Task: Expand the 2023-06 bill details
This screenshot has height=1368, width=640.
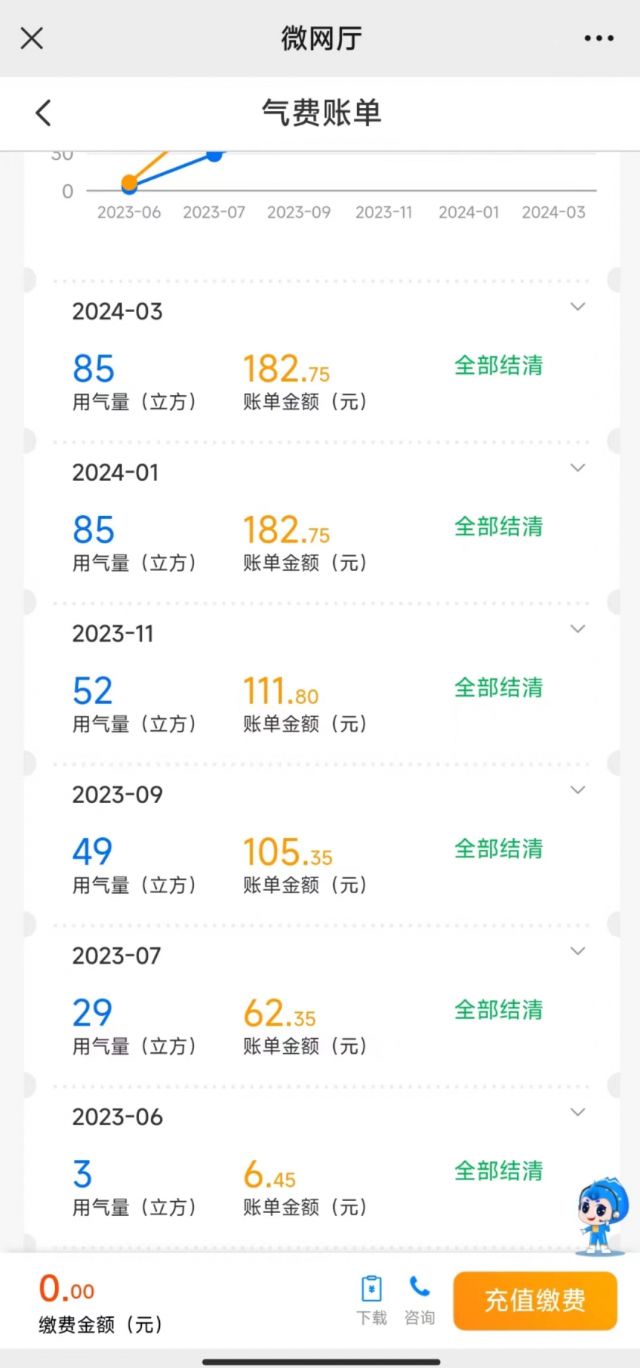Action: pyautogui.click(x=577, y=1112)
